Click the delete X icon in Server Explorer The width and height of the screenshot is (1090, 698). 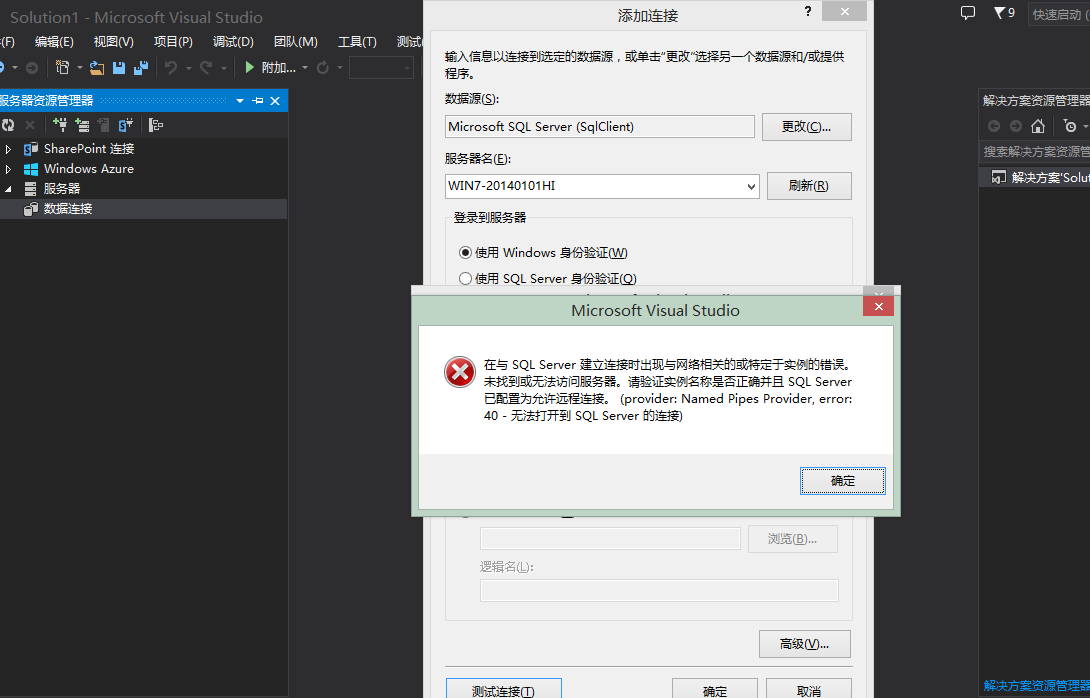coord(30,125)
